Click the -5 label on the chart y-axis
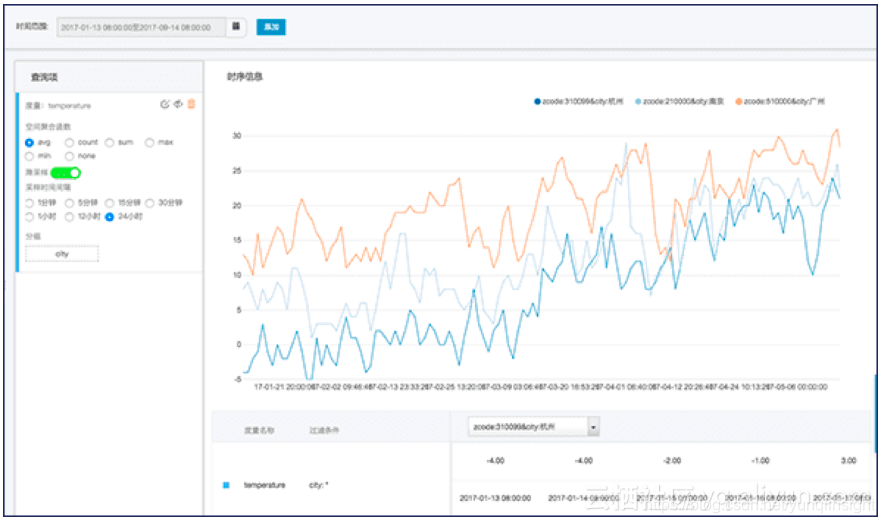 (x=238, y=379)
